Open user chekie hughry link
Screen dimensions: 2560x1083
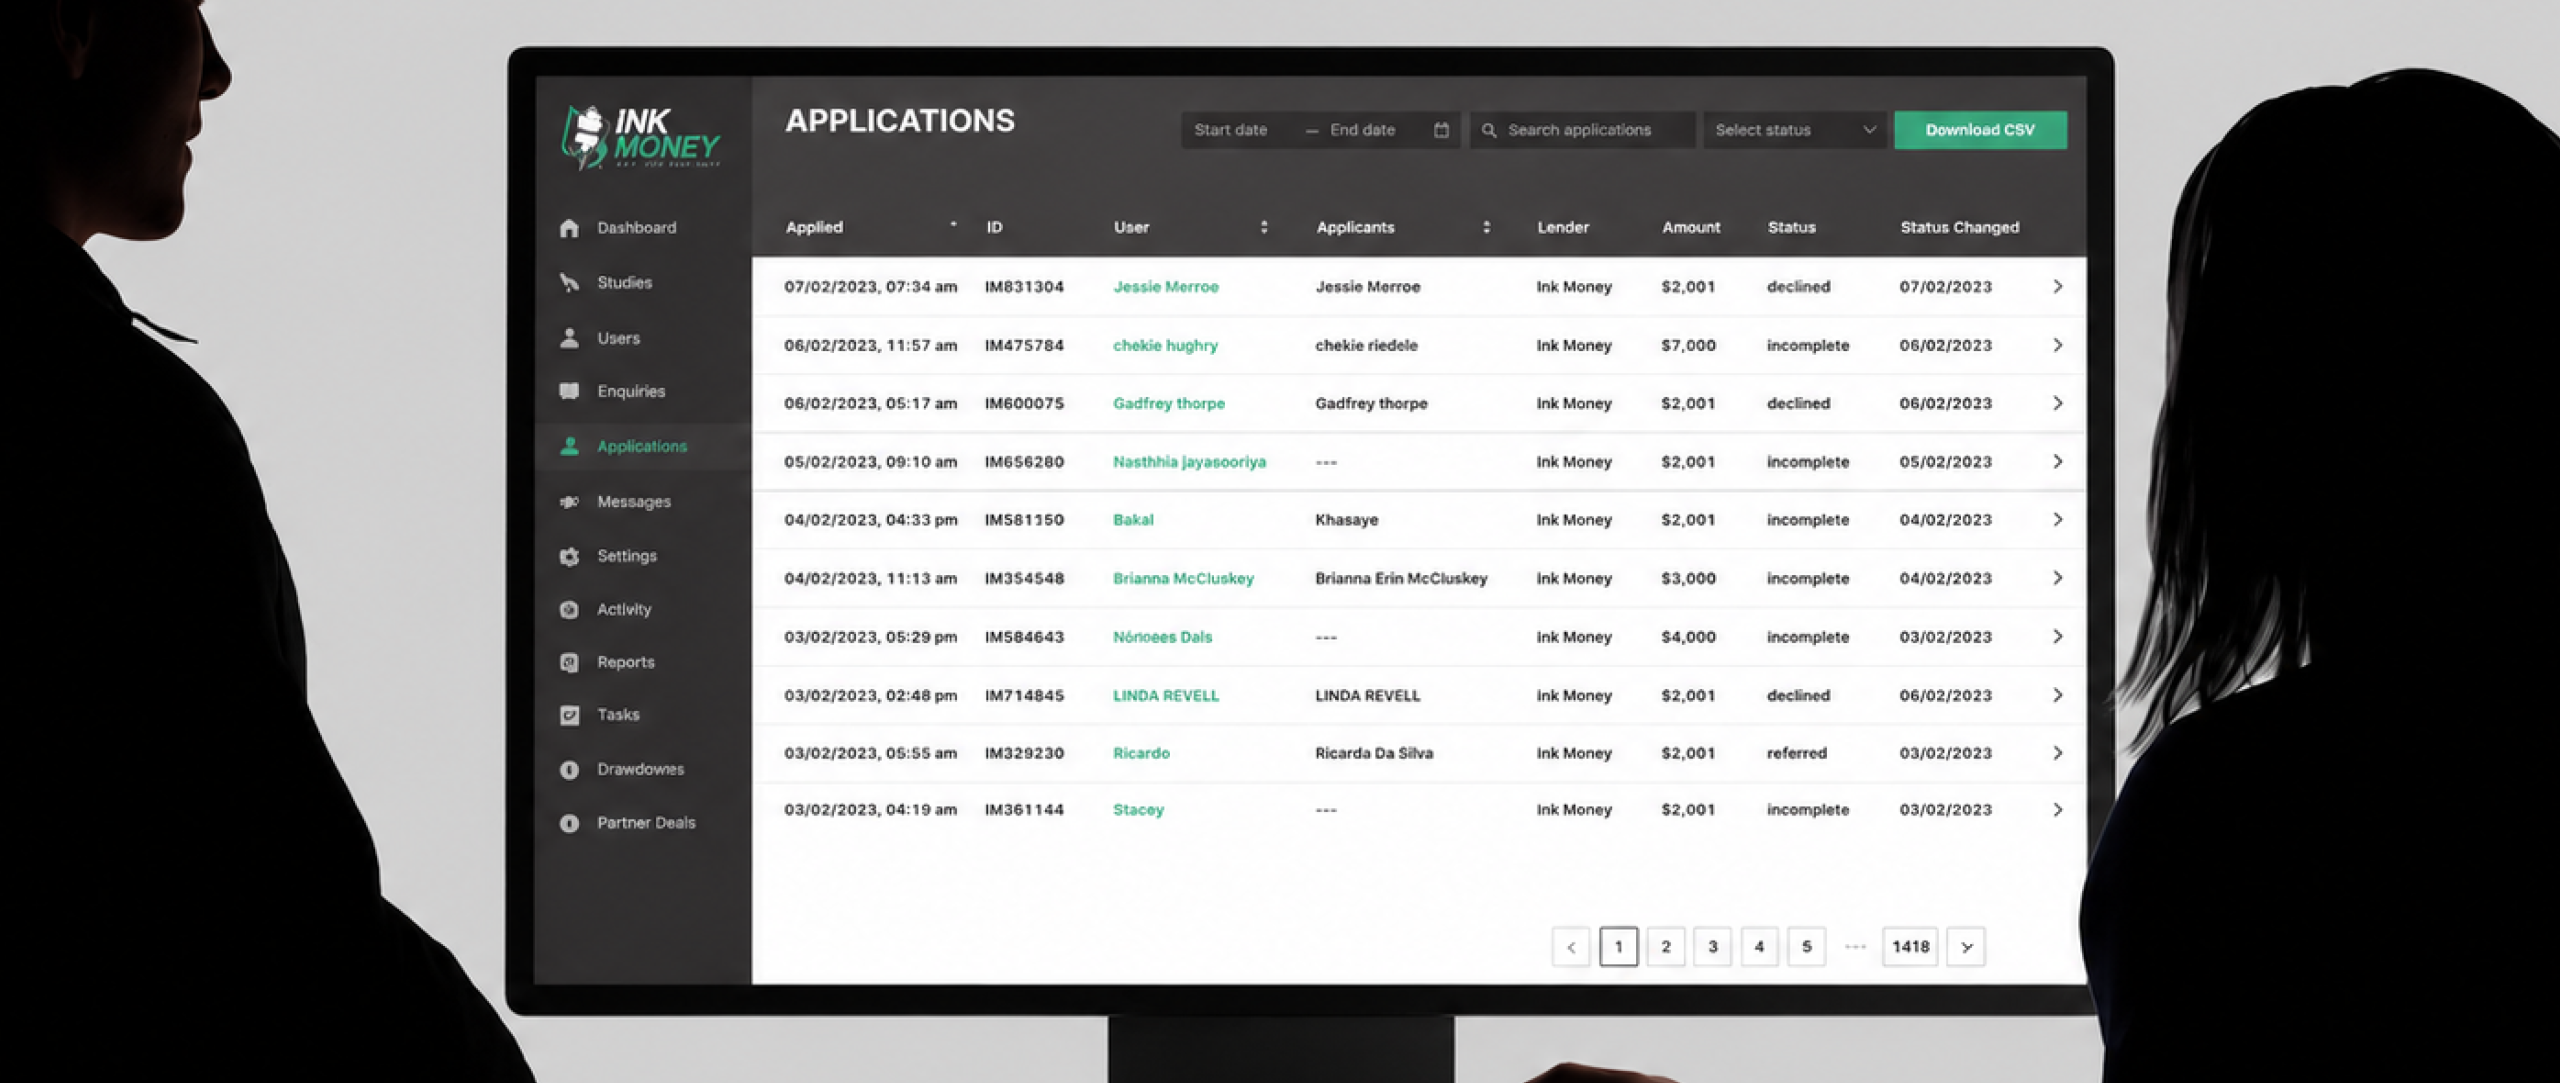1165,345
